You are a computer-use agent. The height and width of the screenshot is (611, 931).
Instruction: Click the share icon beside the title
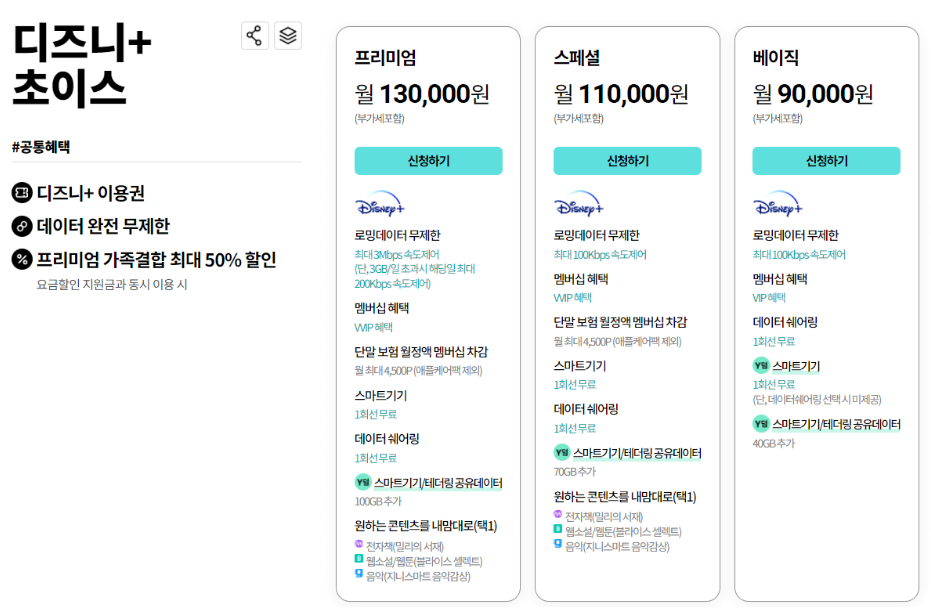(x=255, y=36)
